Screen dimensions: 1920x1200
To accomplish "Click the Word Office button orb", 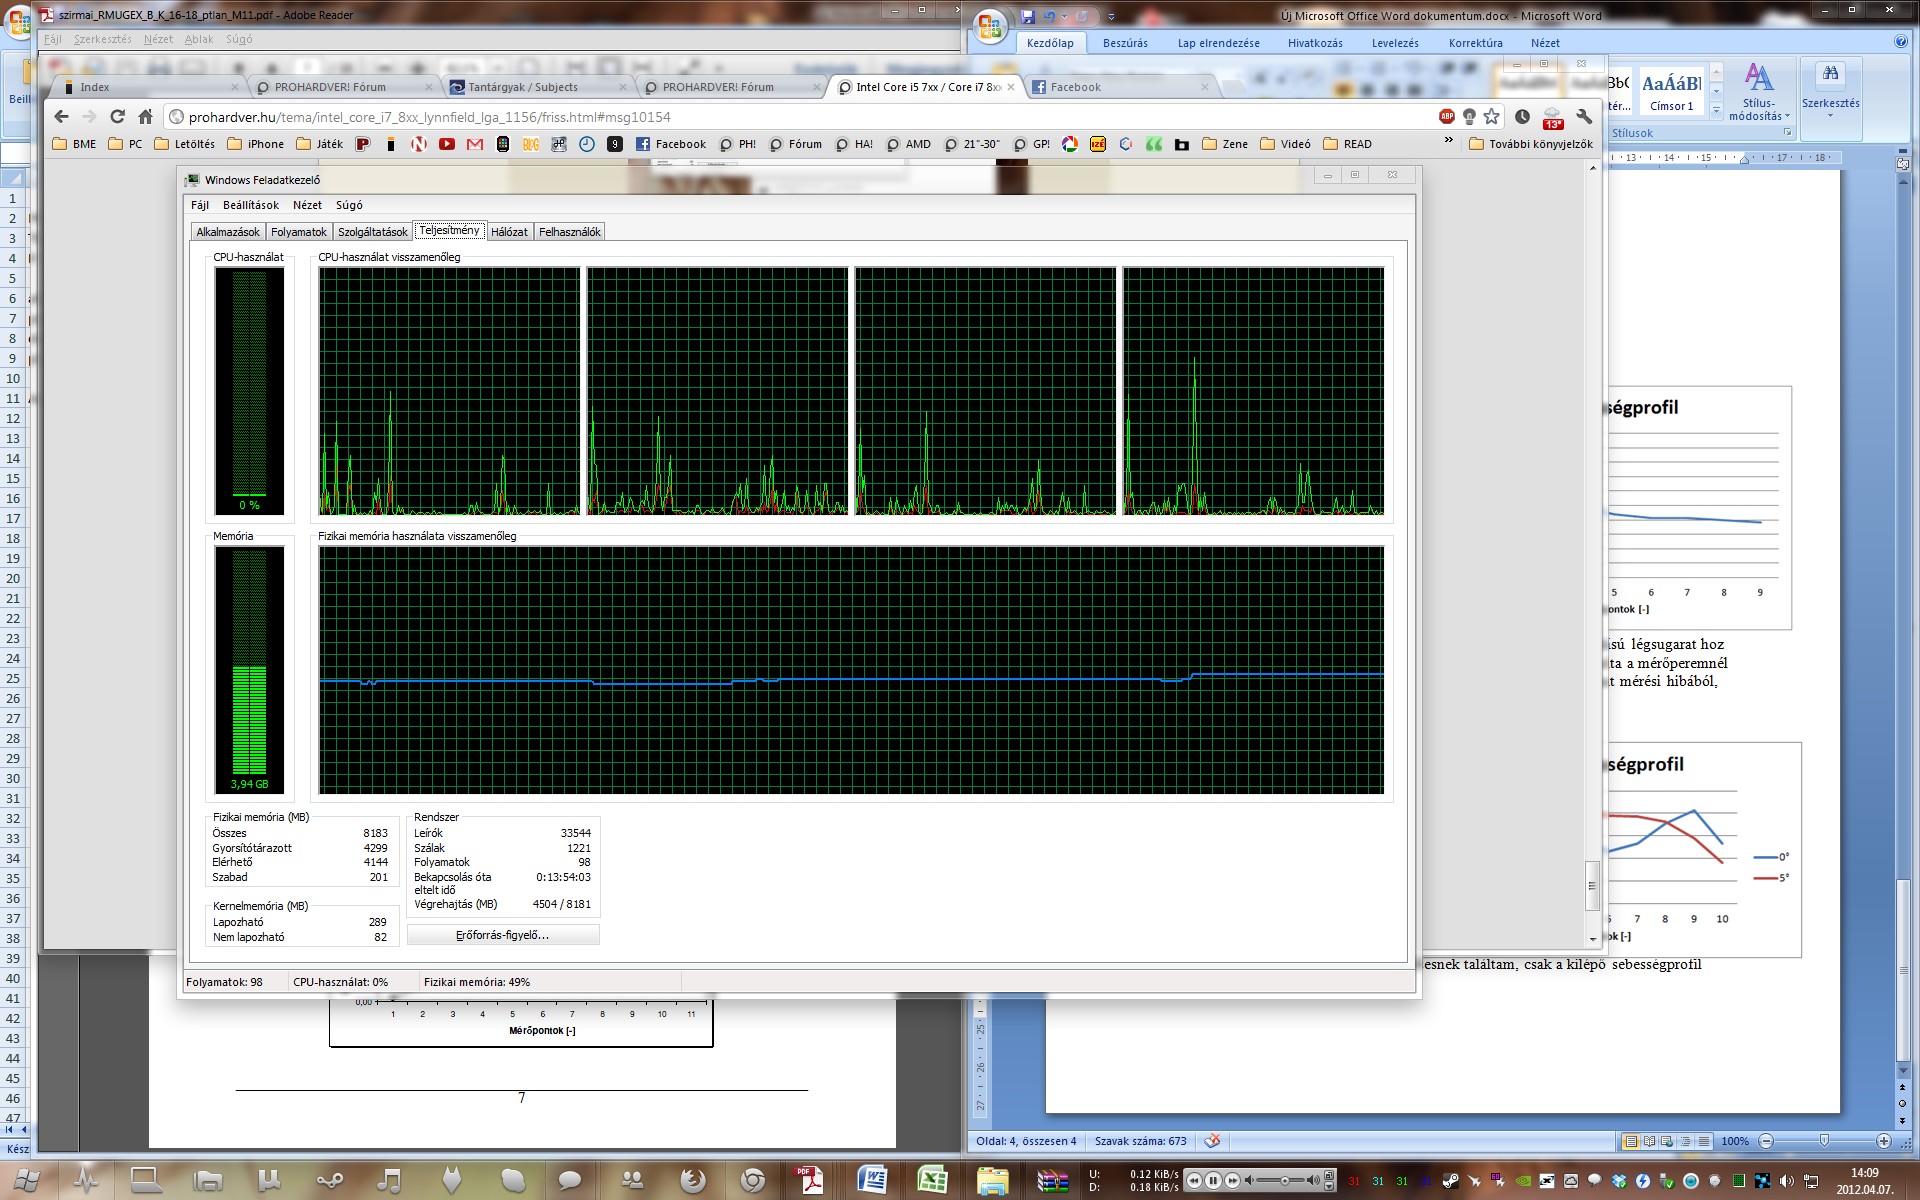I will tap(990, 28).
